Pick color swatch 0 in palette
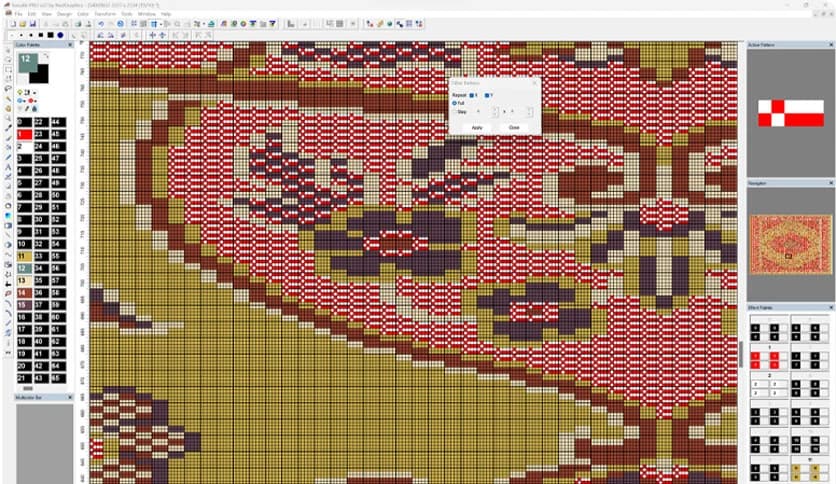Image resolution: width=836 pixels, height=484 pixels. pyautogui.click(x=25, y=122)
